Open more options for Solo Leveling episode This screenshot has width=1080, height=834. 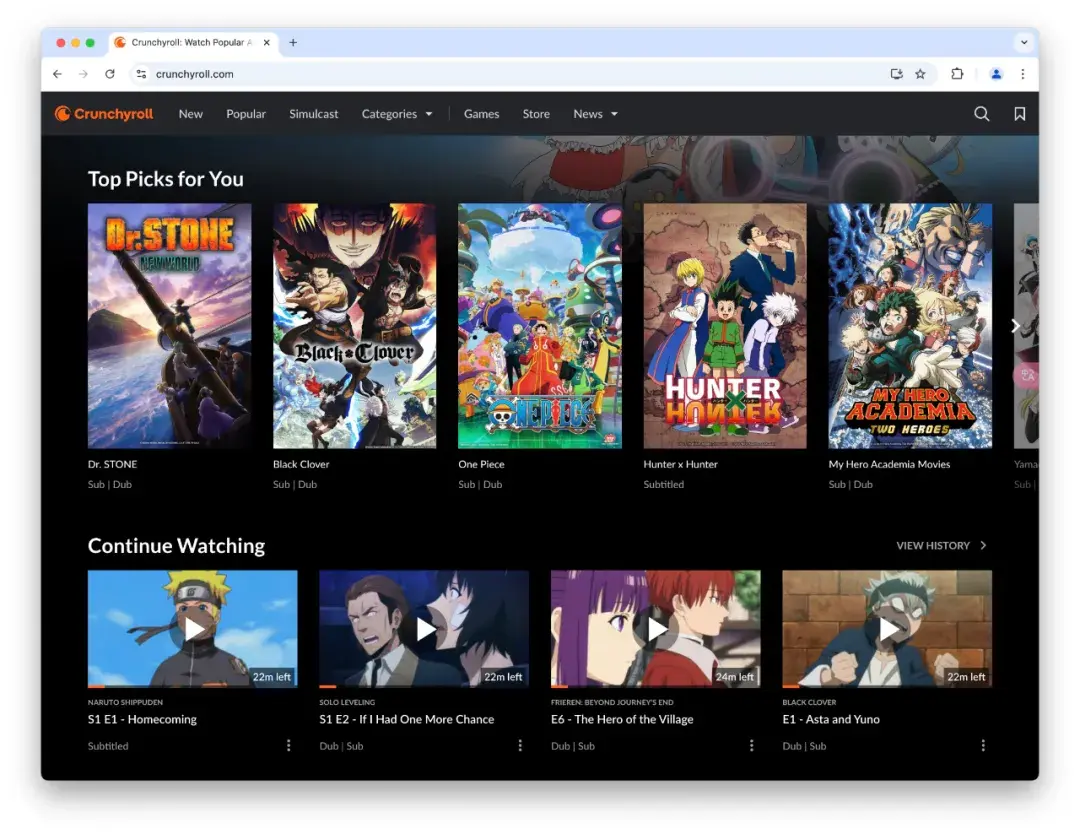[520, 745]
